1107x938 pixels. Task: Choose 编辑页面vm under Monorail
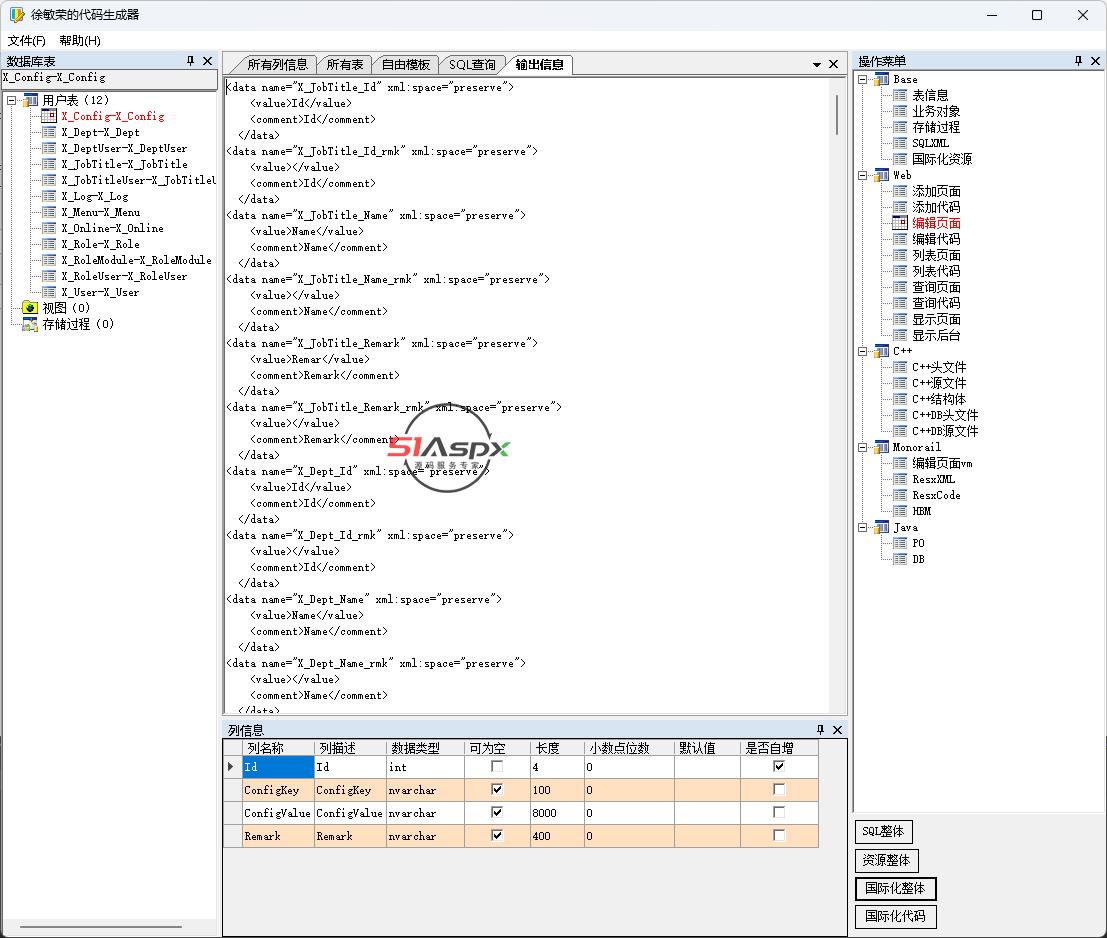coord(942,463)
